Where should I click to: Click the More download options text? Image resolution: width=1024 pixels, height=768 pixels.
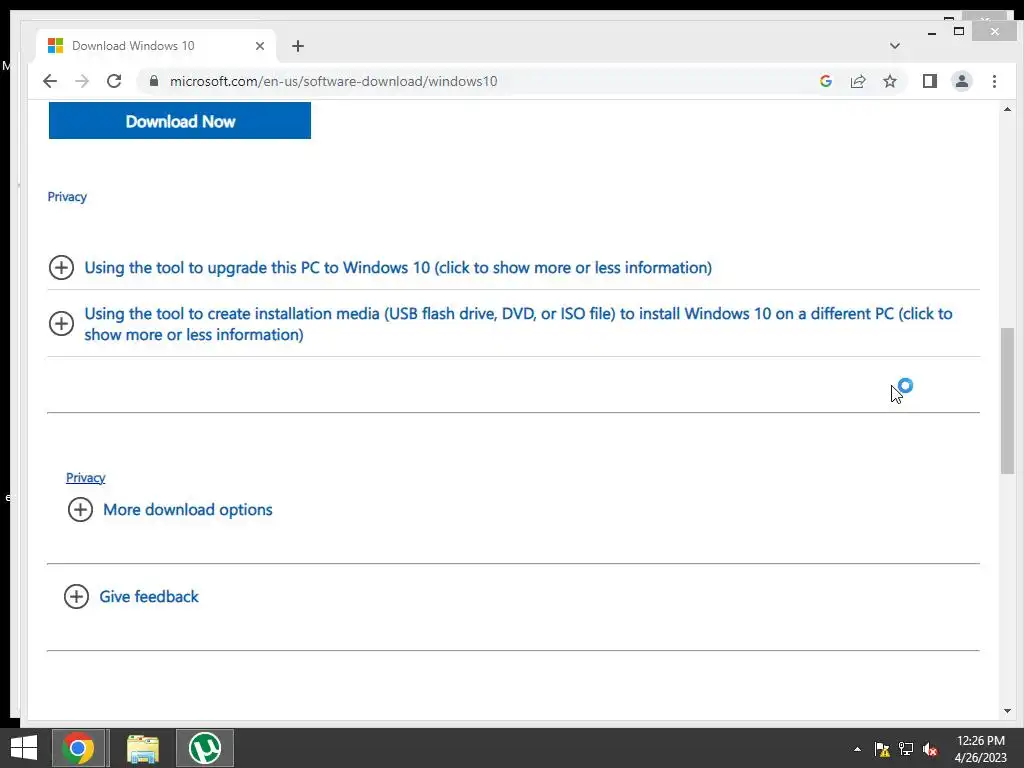187,509
